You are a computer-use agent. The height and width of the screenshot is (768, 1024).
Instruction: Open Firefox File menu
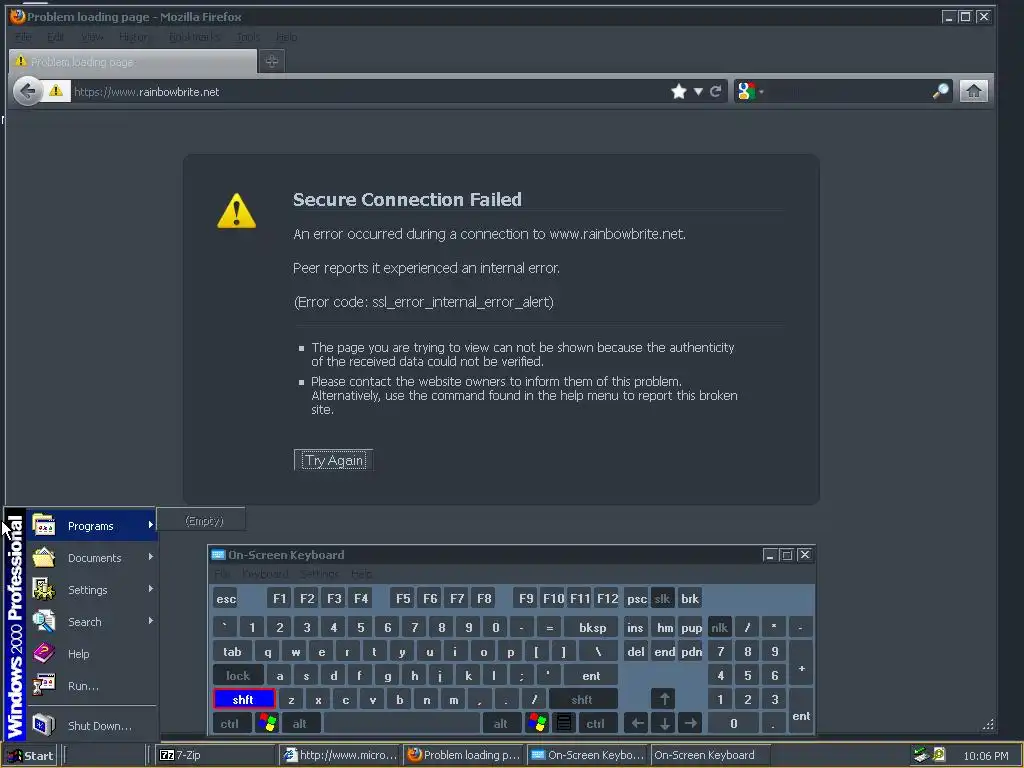24,37
